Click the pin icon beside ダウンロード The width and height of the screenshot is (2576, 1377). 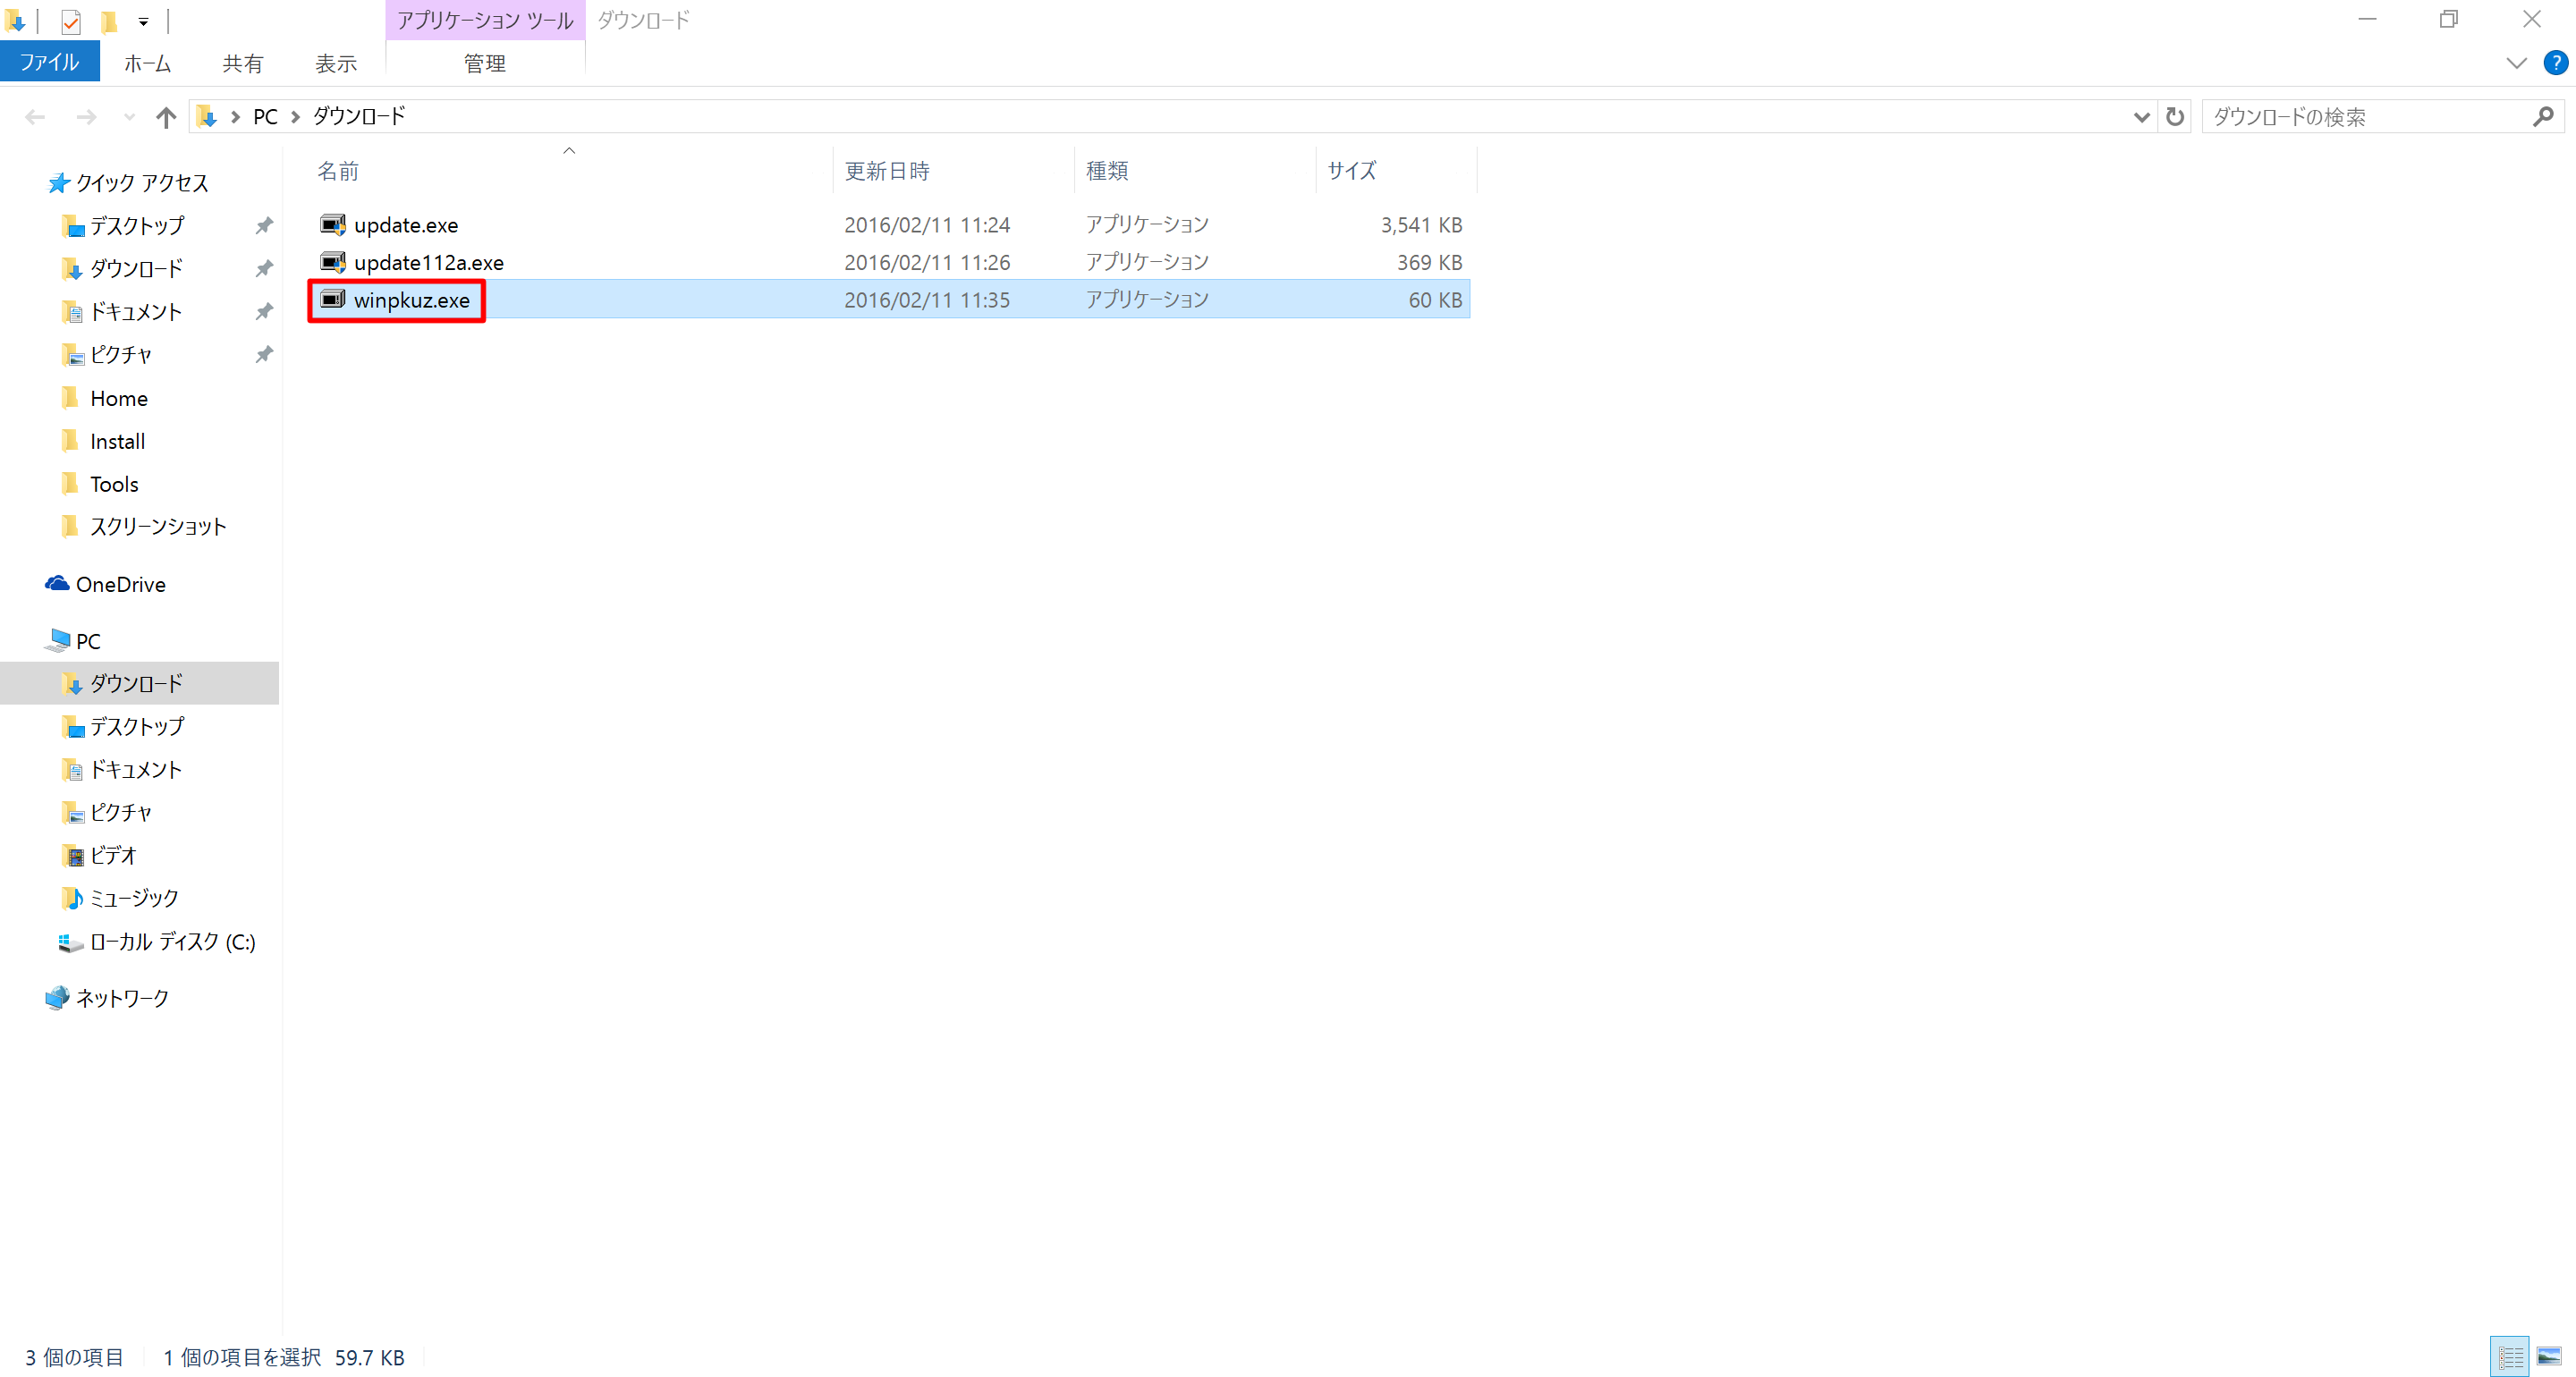(263, 269)
